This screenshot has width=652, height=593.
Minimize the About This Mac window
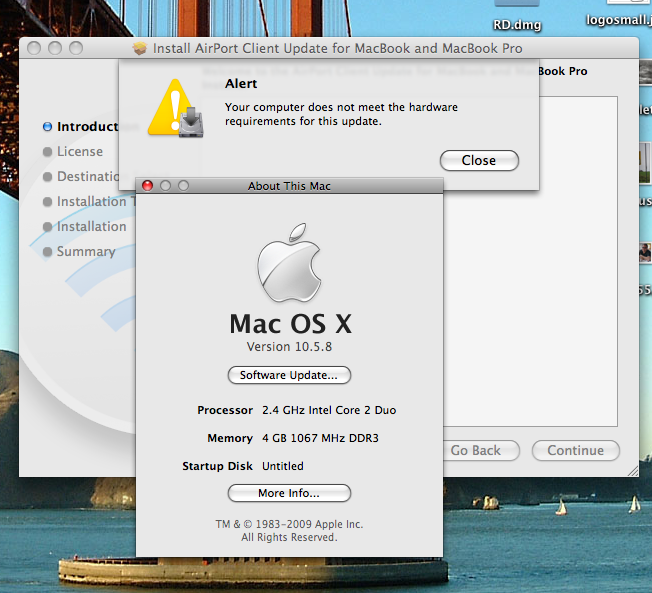pyautogui.click(x=165, y=185)
